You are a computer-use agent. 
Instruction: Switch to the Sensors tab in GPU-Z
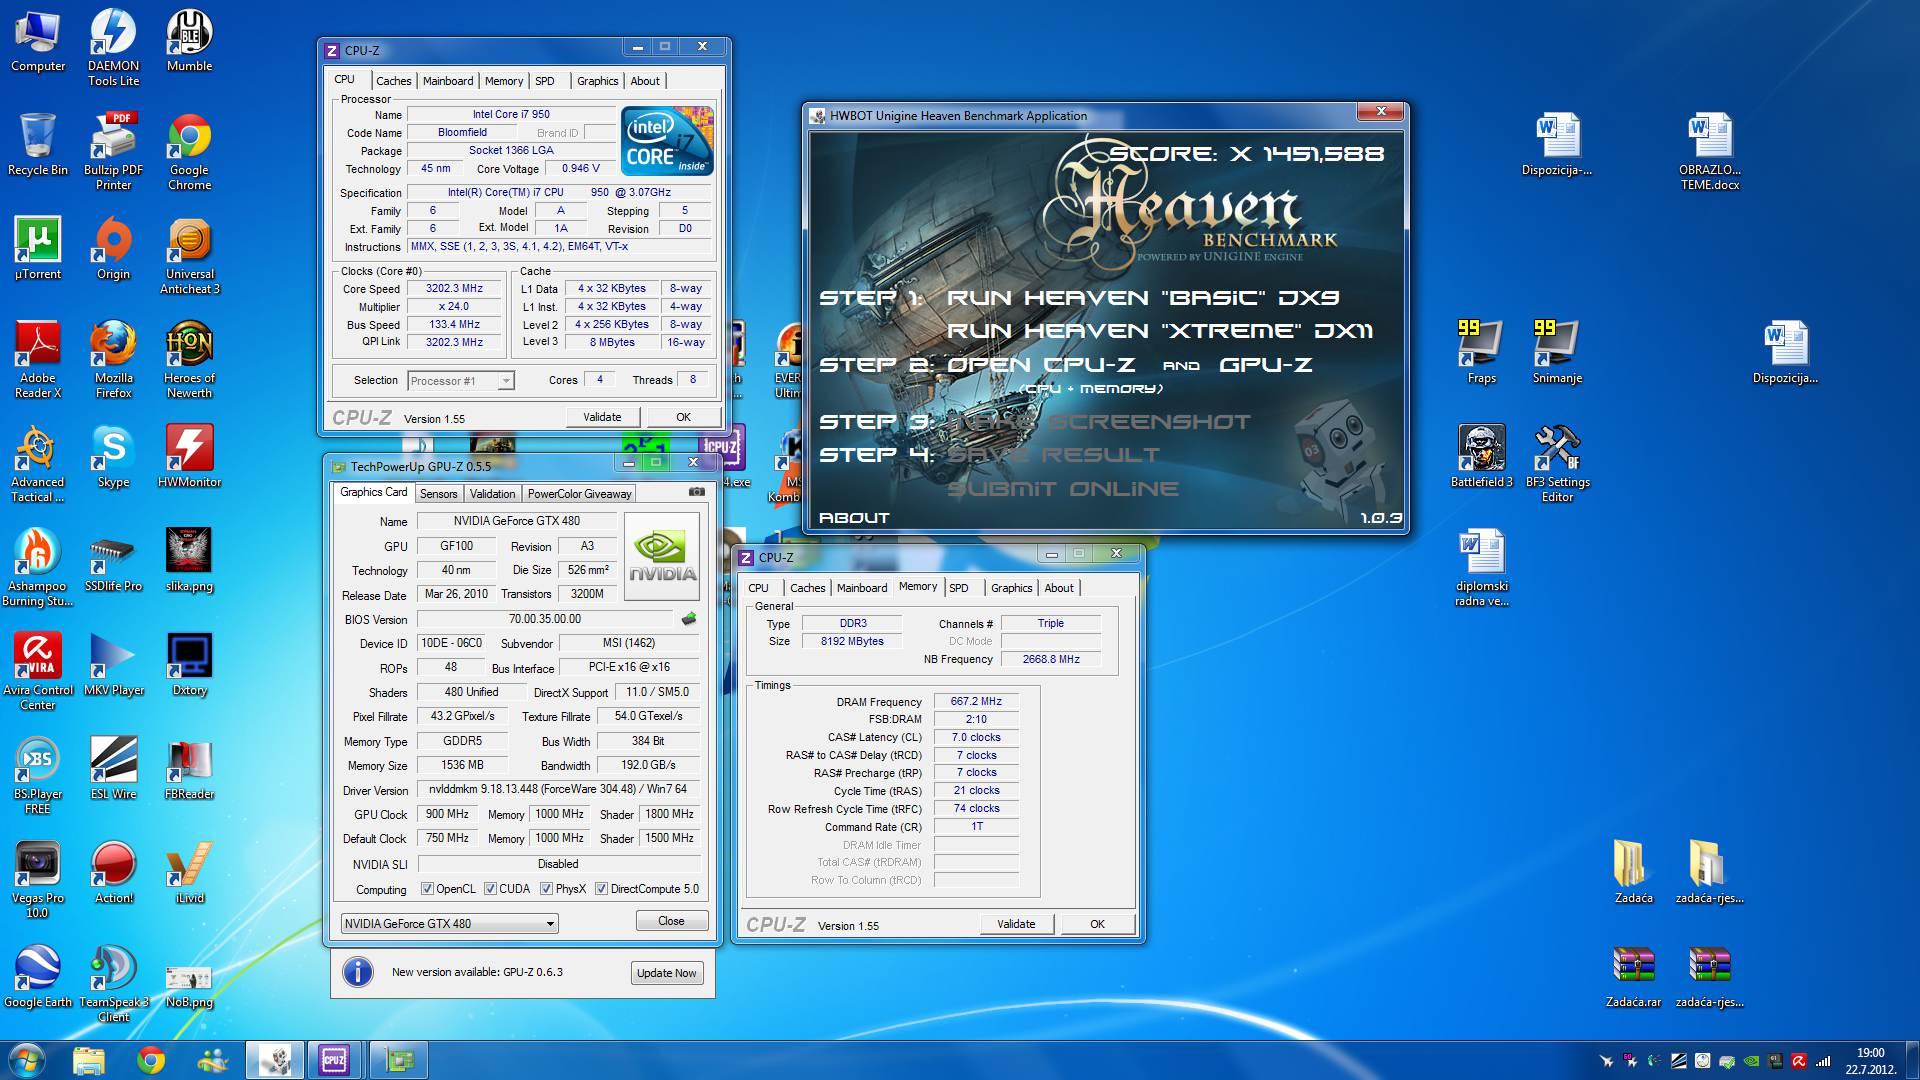point(438,493)
